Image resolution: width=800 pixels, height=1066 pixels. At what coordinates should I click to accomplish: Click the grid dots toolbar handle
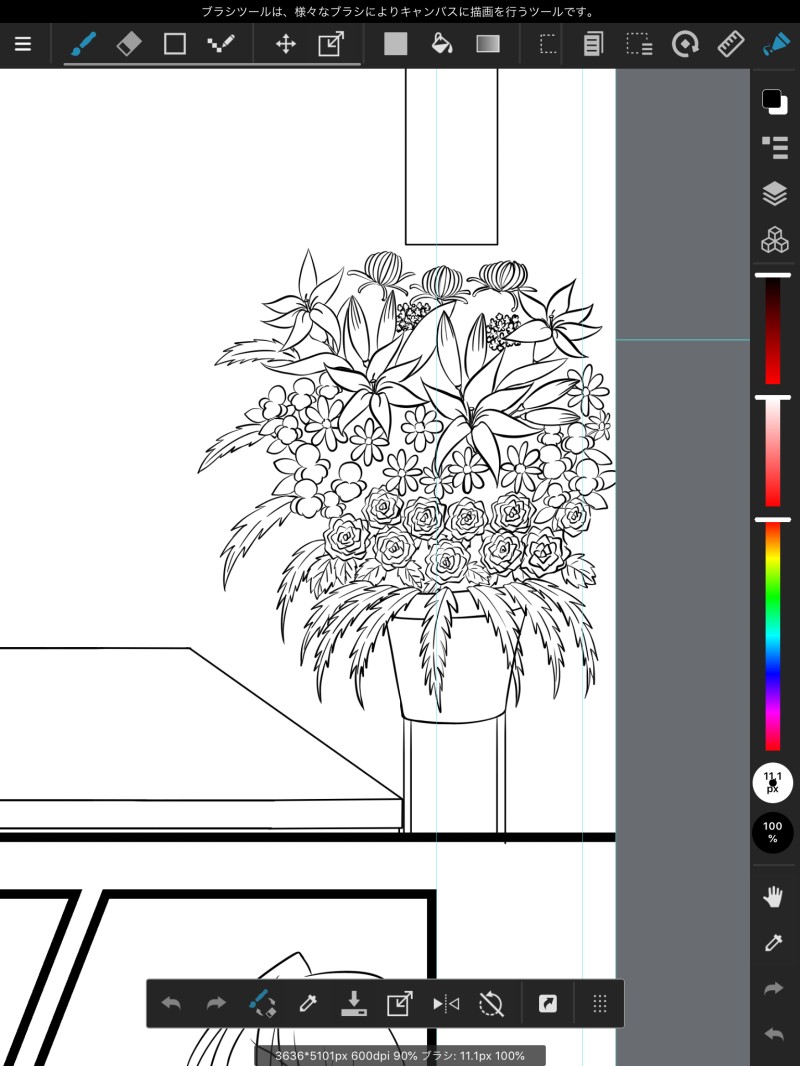click(599, 1003)
